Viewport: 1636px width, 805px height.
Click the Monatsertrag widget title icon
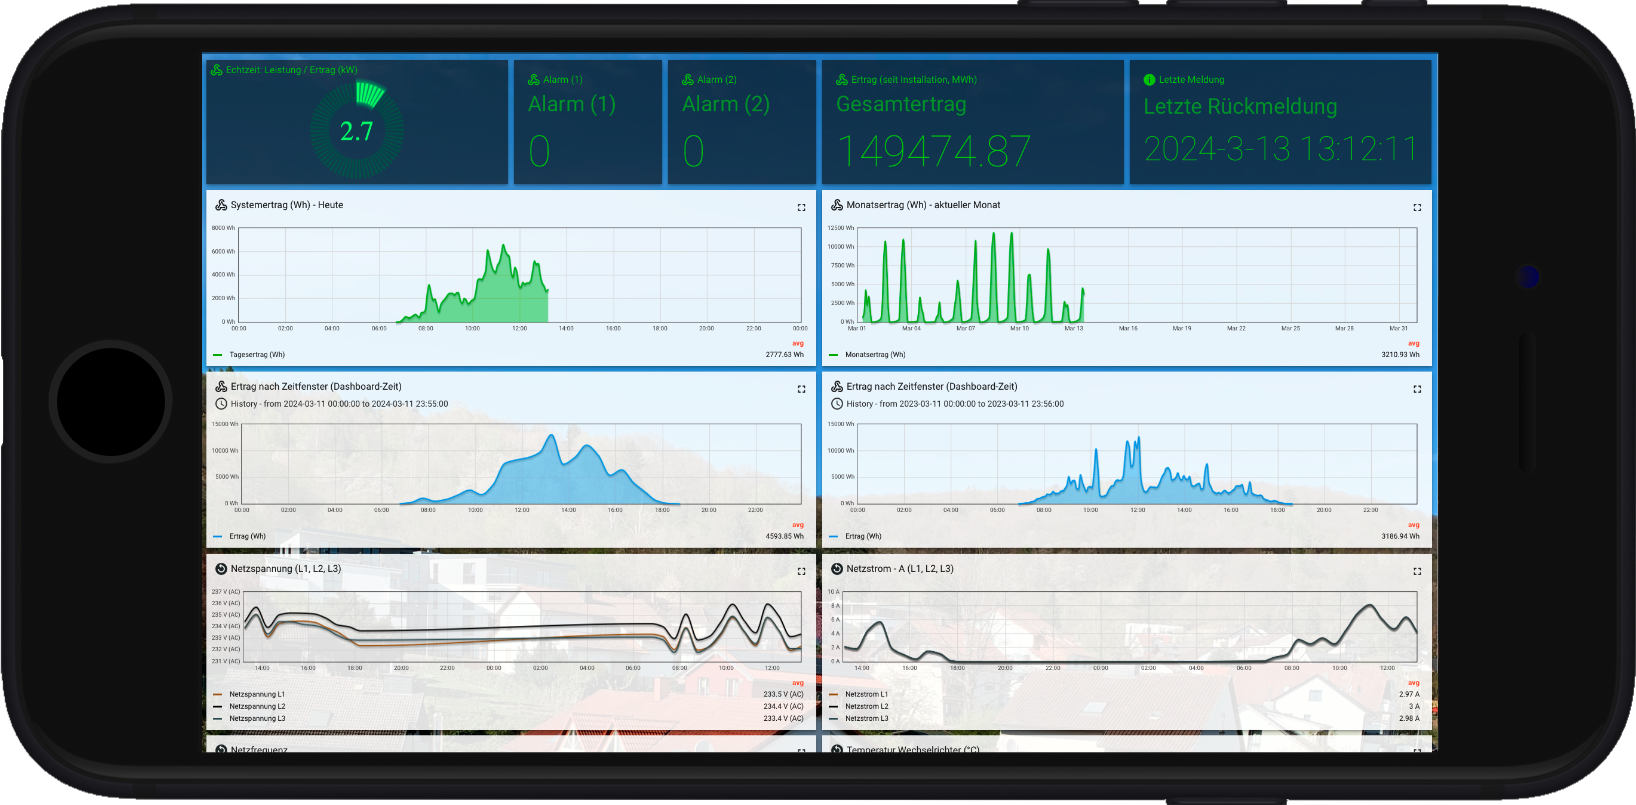pos(837,205)
